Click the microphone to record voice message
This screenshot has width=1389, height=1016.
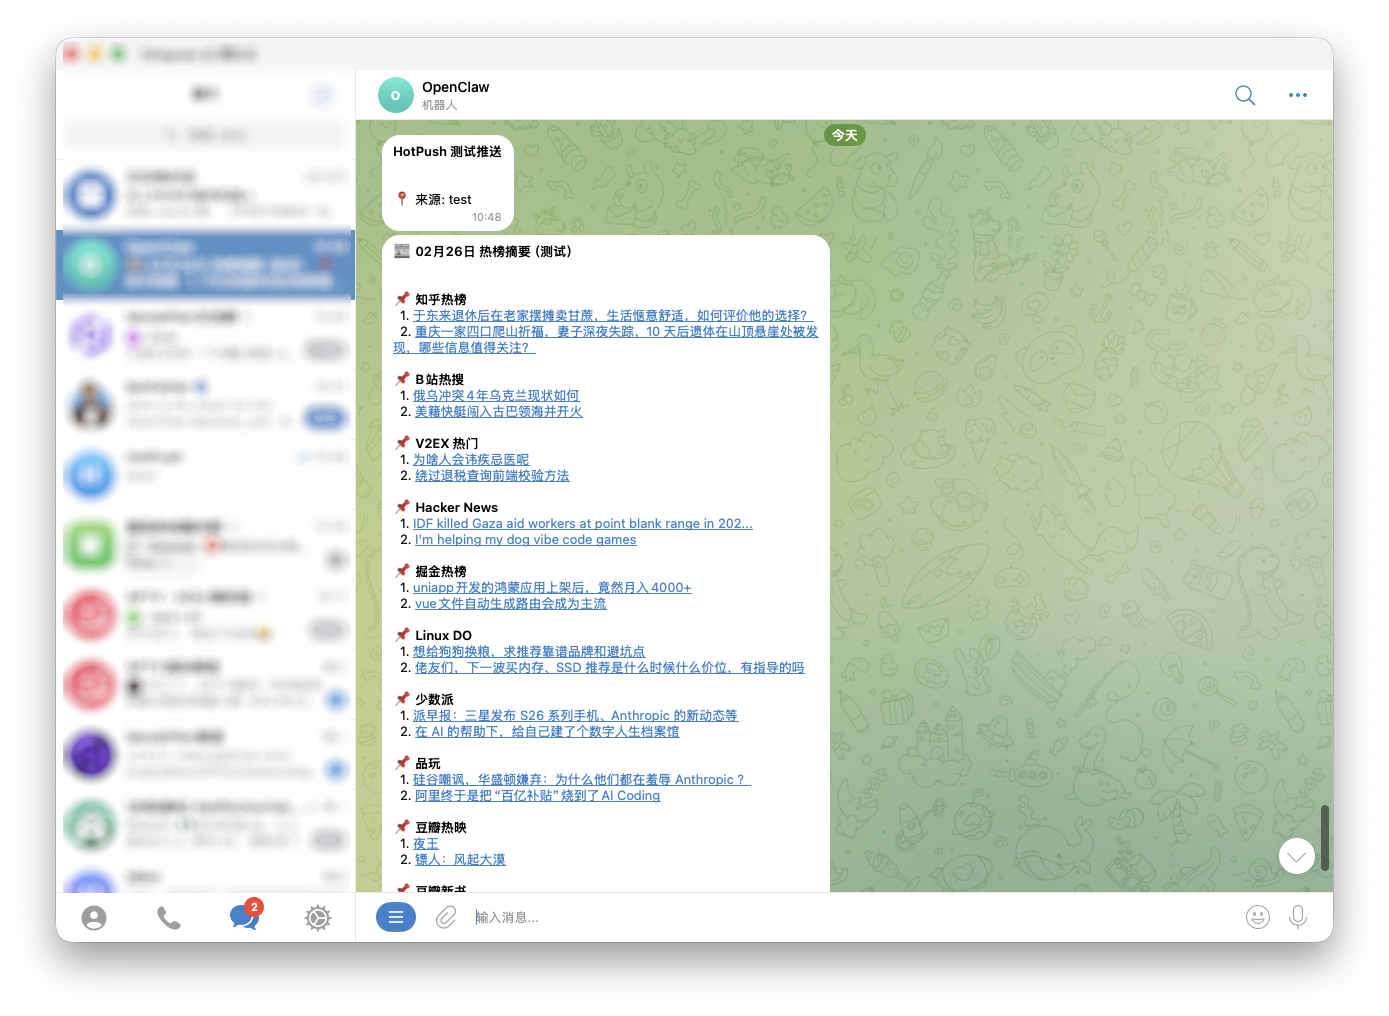point(1298,916)
